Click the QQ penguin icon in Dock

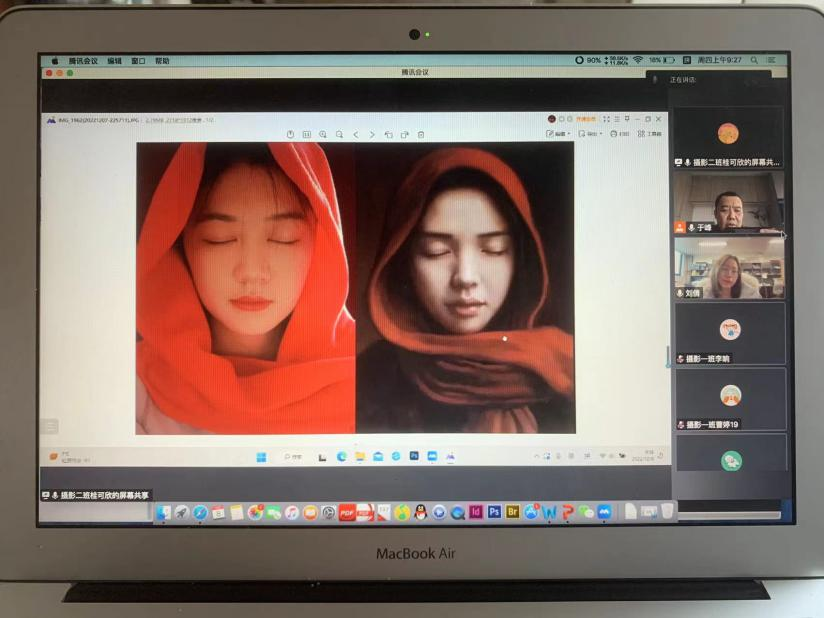pos(420,512)
